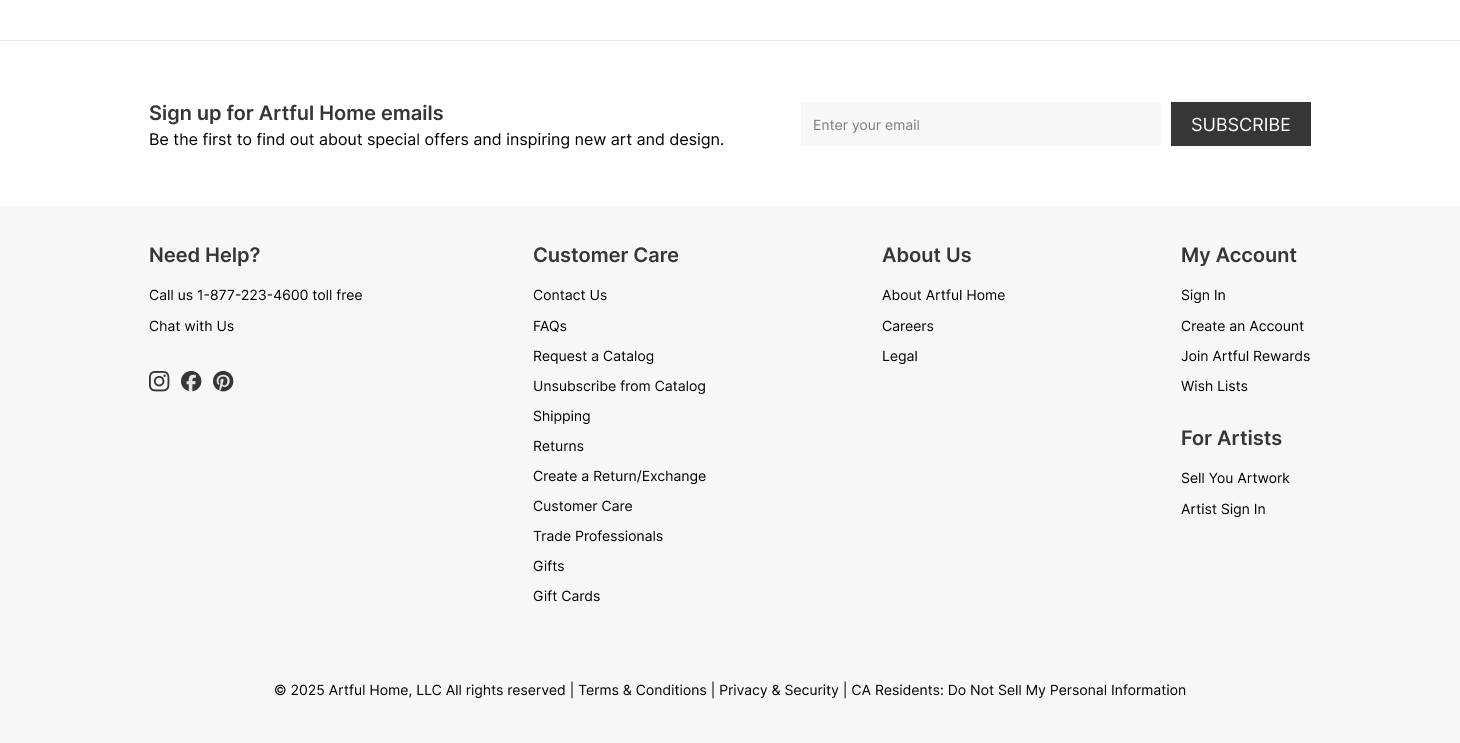Open Artful Home's Instagram page
This screenshot has width=1460, height=743.
pyautogui.click(x=159, y=381)
